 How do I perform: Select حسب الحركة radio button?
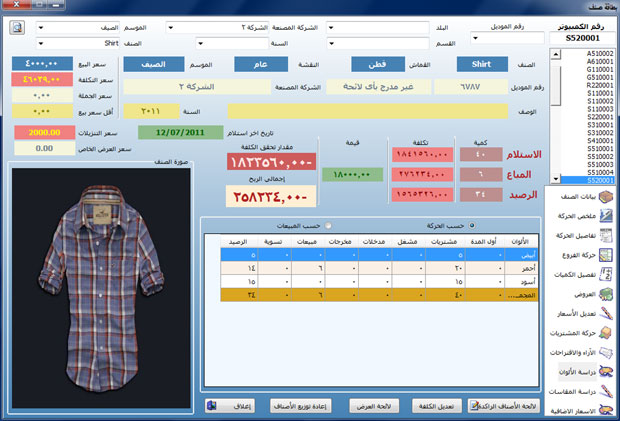[x=471, y=225]
